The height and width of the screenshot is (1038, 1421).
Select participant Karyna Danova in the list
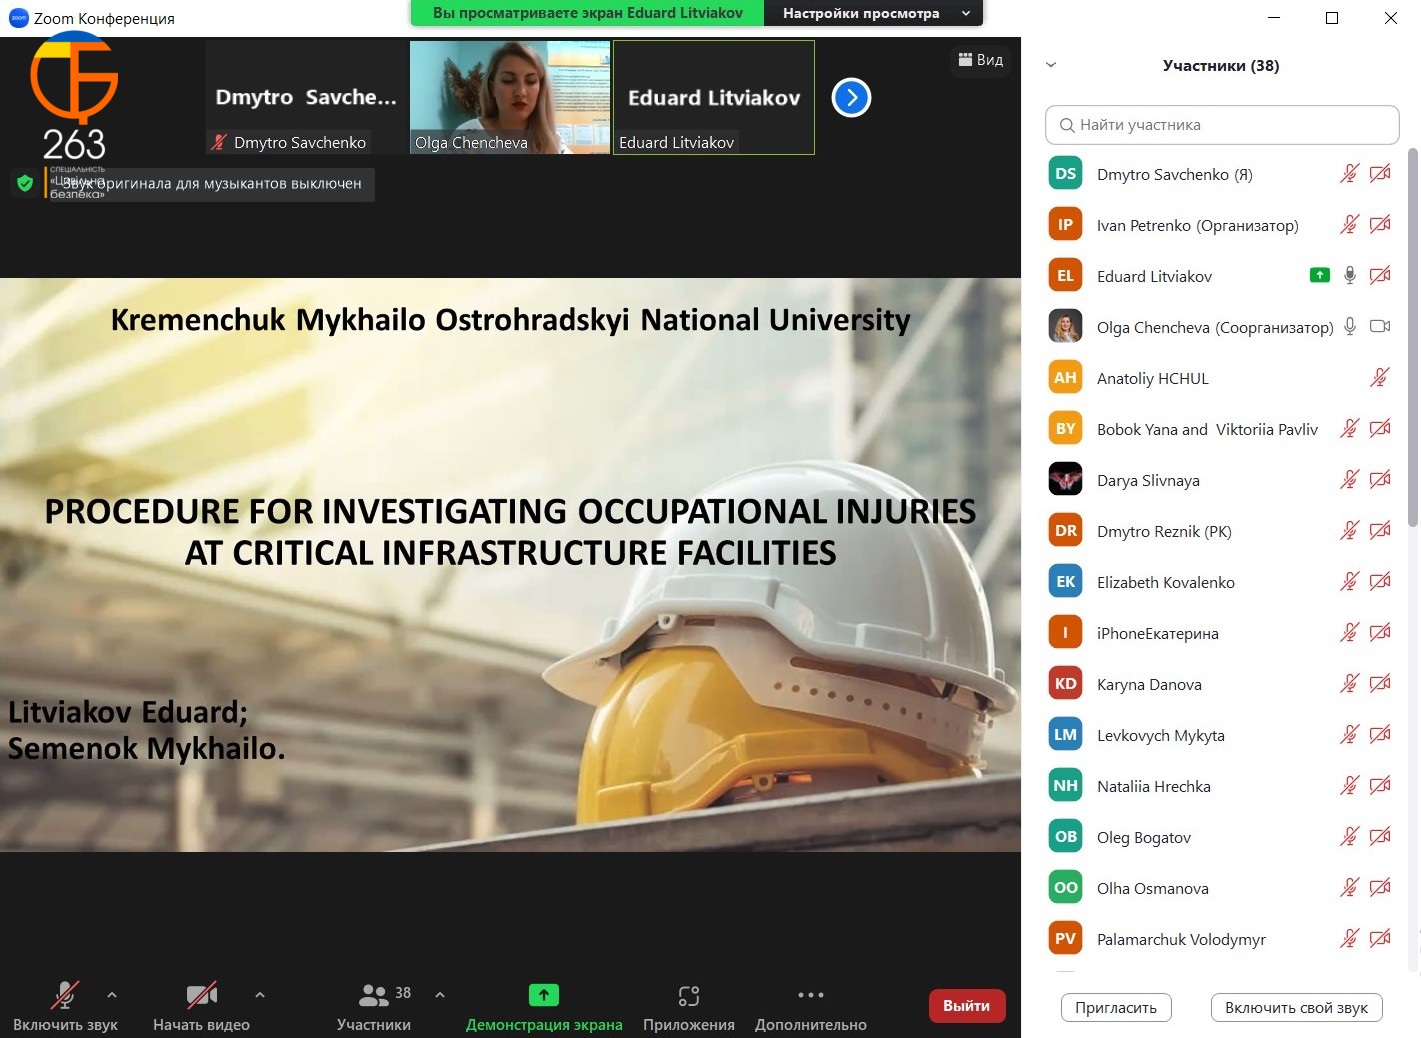(x=1221, y=684)
